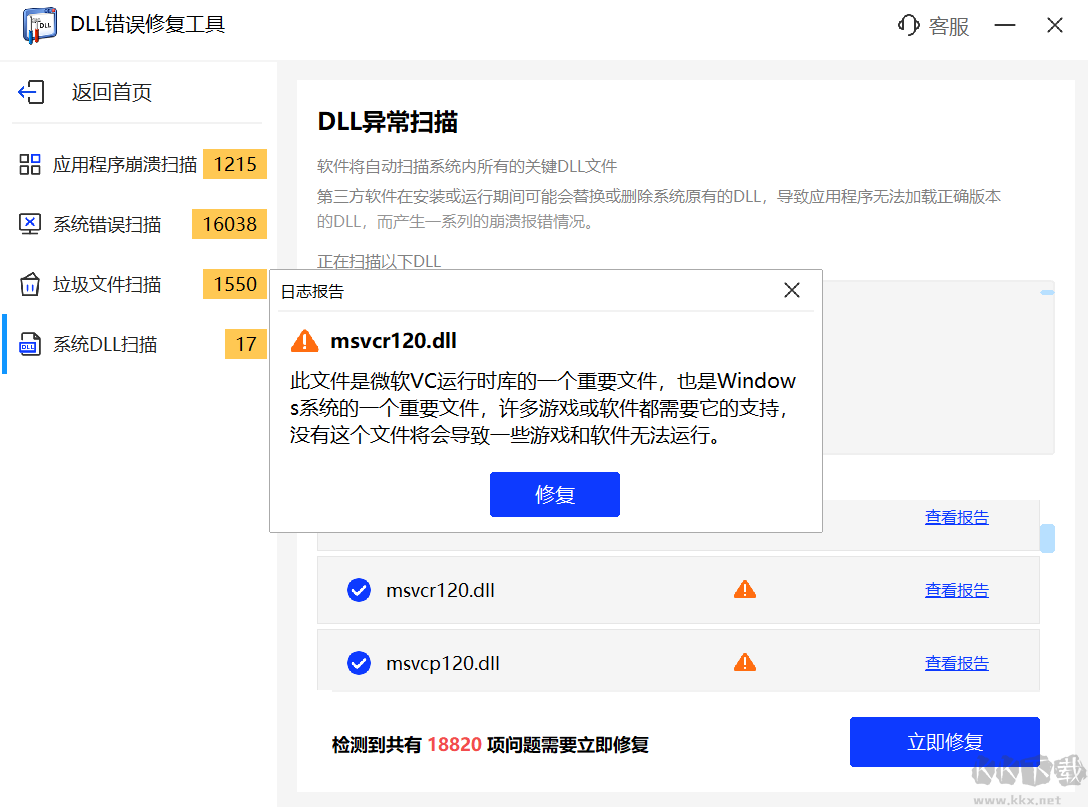The height and width of the screenshot is (807, 1088).
Task: Toggle the blue checkmark on msvcp120.dll
Action: tap(359, 662)
